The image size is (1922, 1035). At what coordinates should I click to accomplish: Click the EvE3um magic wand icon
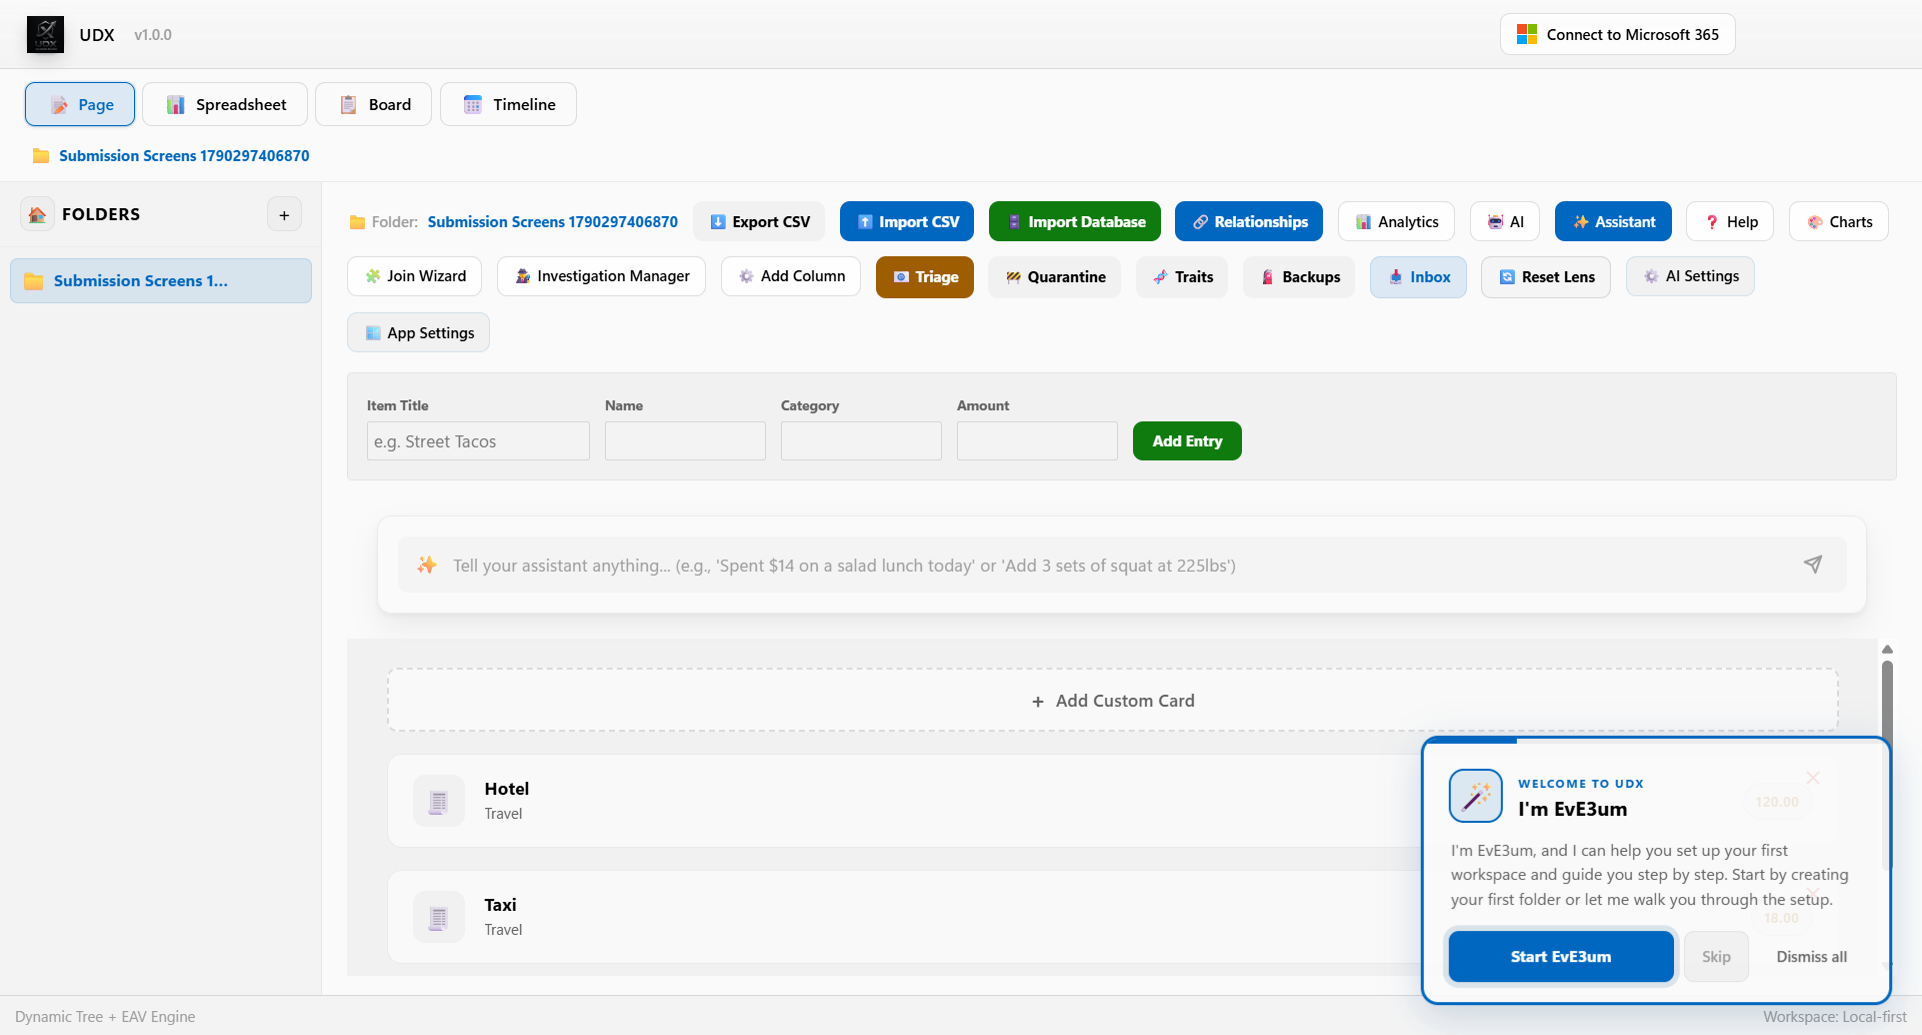(x=1476, y=796)
